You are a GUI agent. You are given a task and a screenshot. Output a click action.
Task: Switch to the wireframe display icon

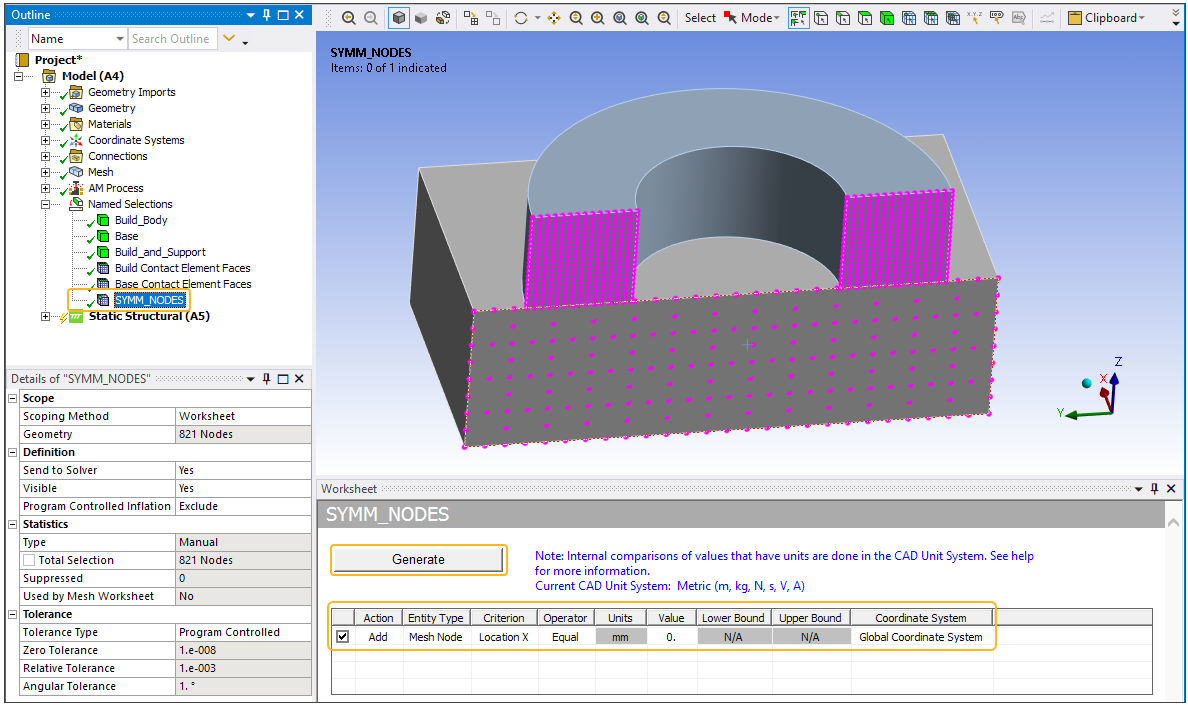443,17
